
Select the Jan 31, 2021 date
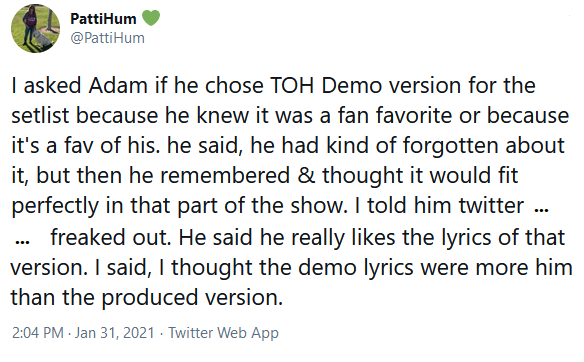point(114,333)
